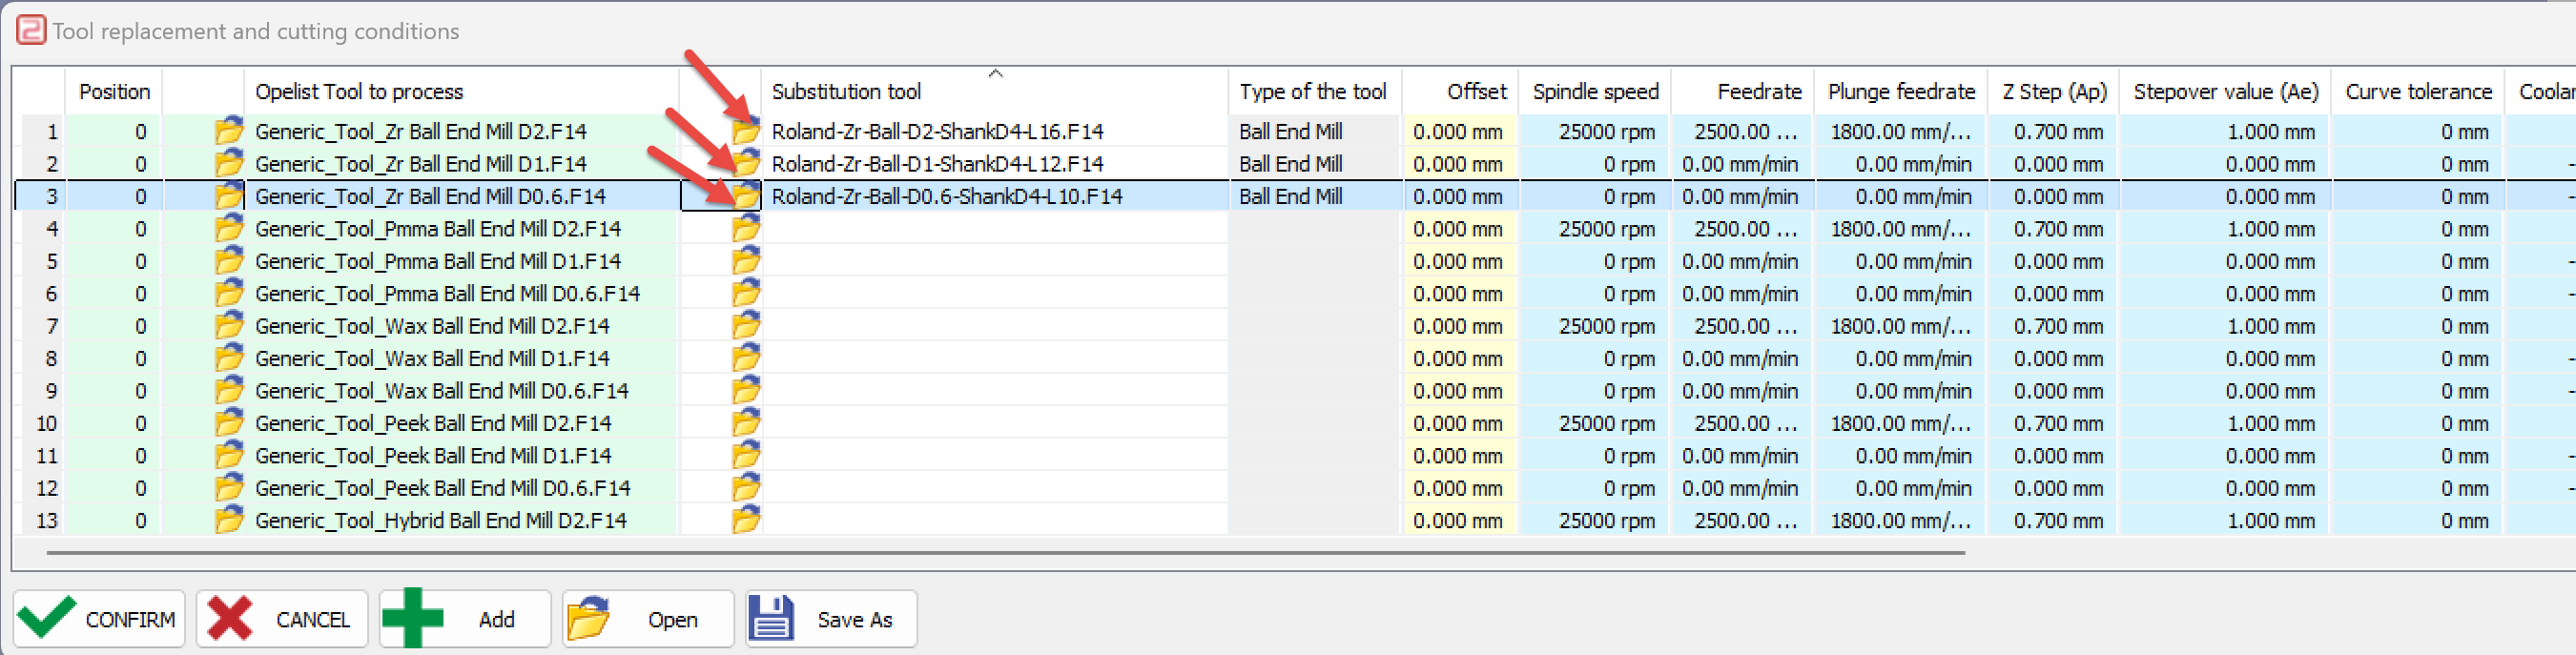The height and width of the screenshot is (655, 2576).
Task: Browse substitution tool folder icon for Roland-Zr-Ball-D0.6-ShankD4-L10.F14
Action: 746,196
